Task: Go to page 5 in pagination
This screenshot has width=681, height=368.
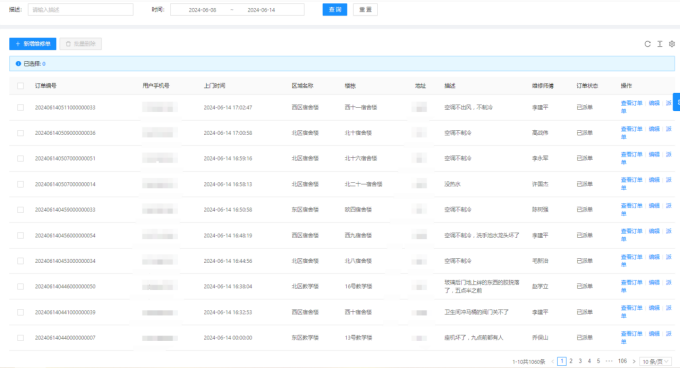Action: [598, 361]
